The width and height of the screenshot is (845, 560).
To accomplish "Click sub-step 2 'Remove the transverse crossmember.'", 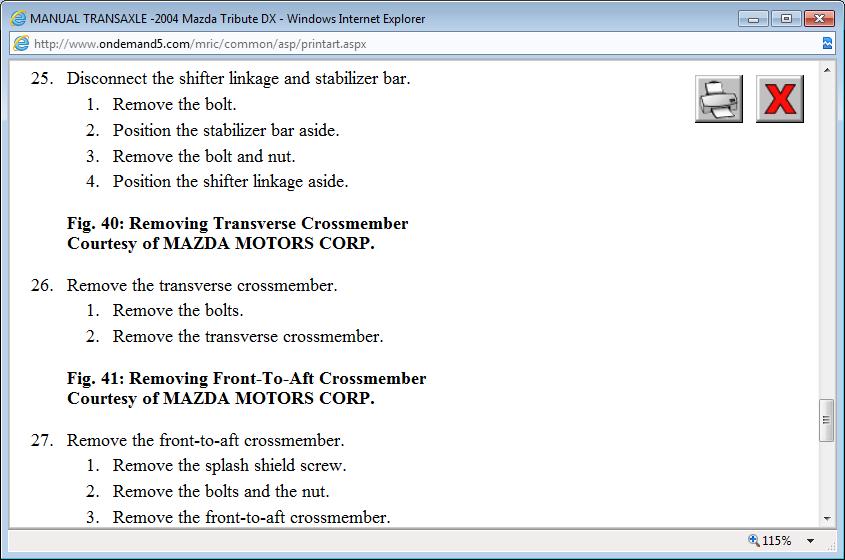I will 248,336.
